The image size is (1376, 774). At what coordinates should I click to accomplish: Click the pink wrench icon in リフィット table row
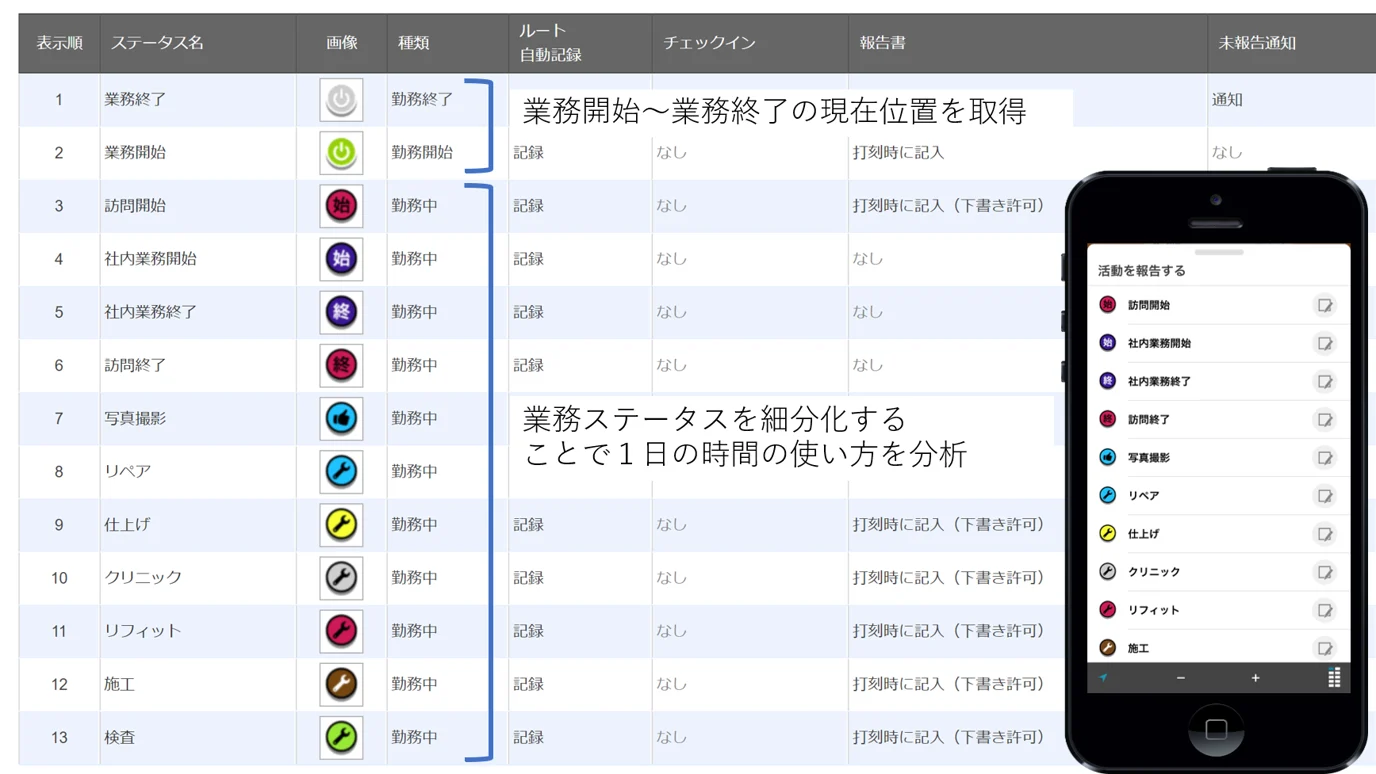point(341,631)
